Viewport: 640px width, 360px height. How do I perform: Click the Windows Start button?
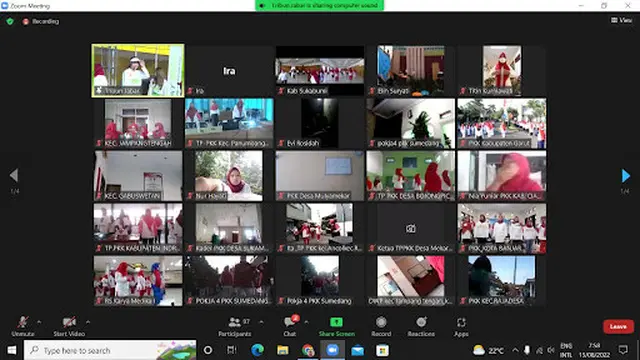[x=11, y=350]
